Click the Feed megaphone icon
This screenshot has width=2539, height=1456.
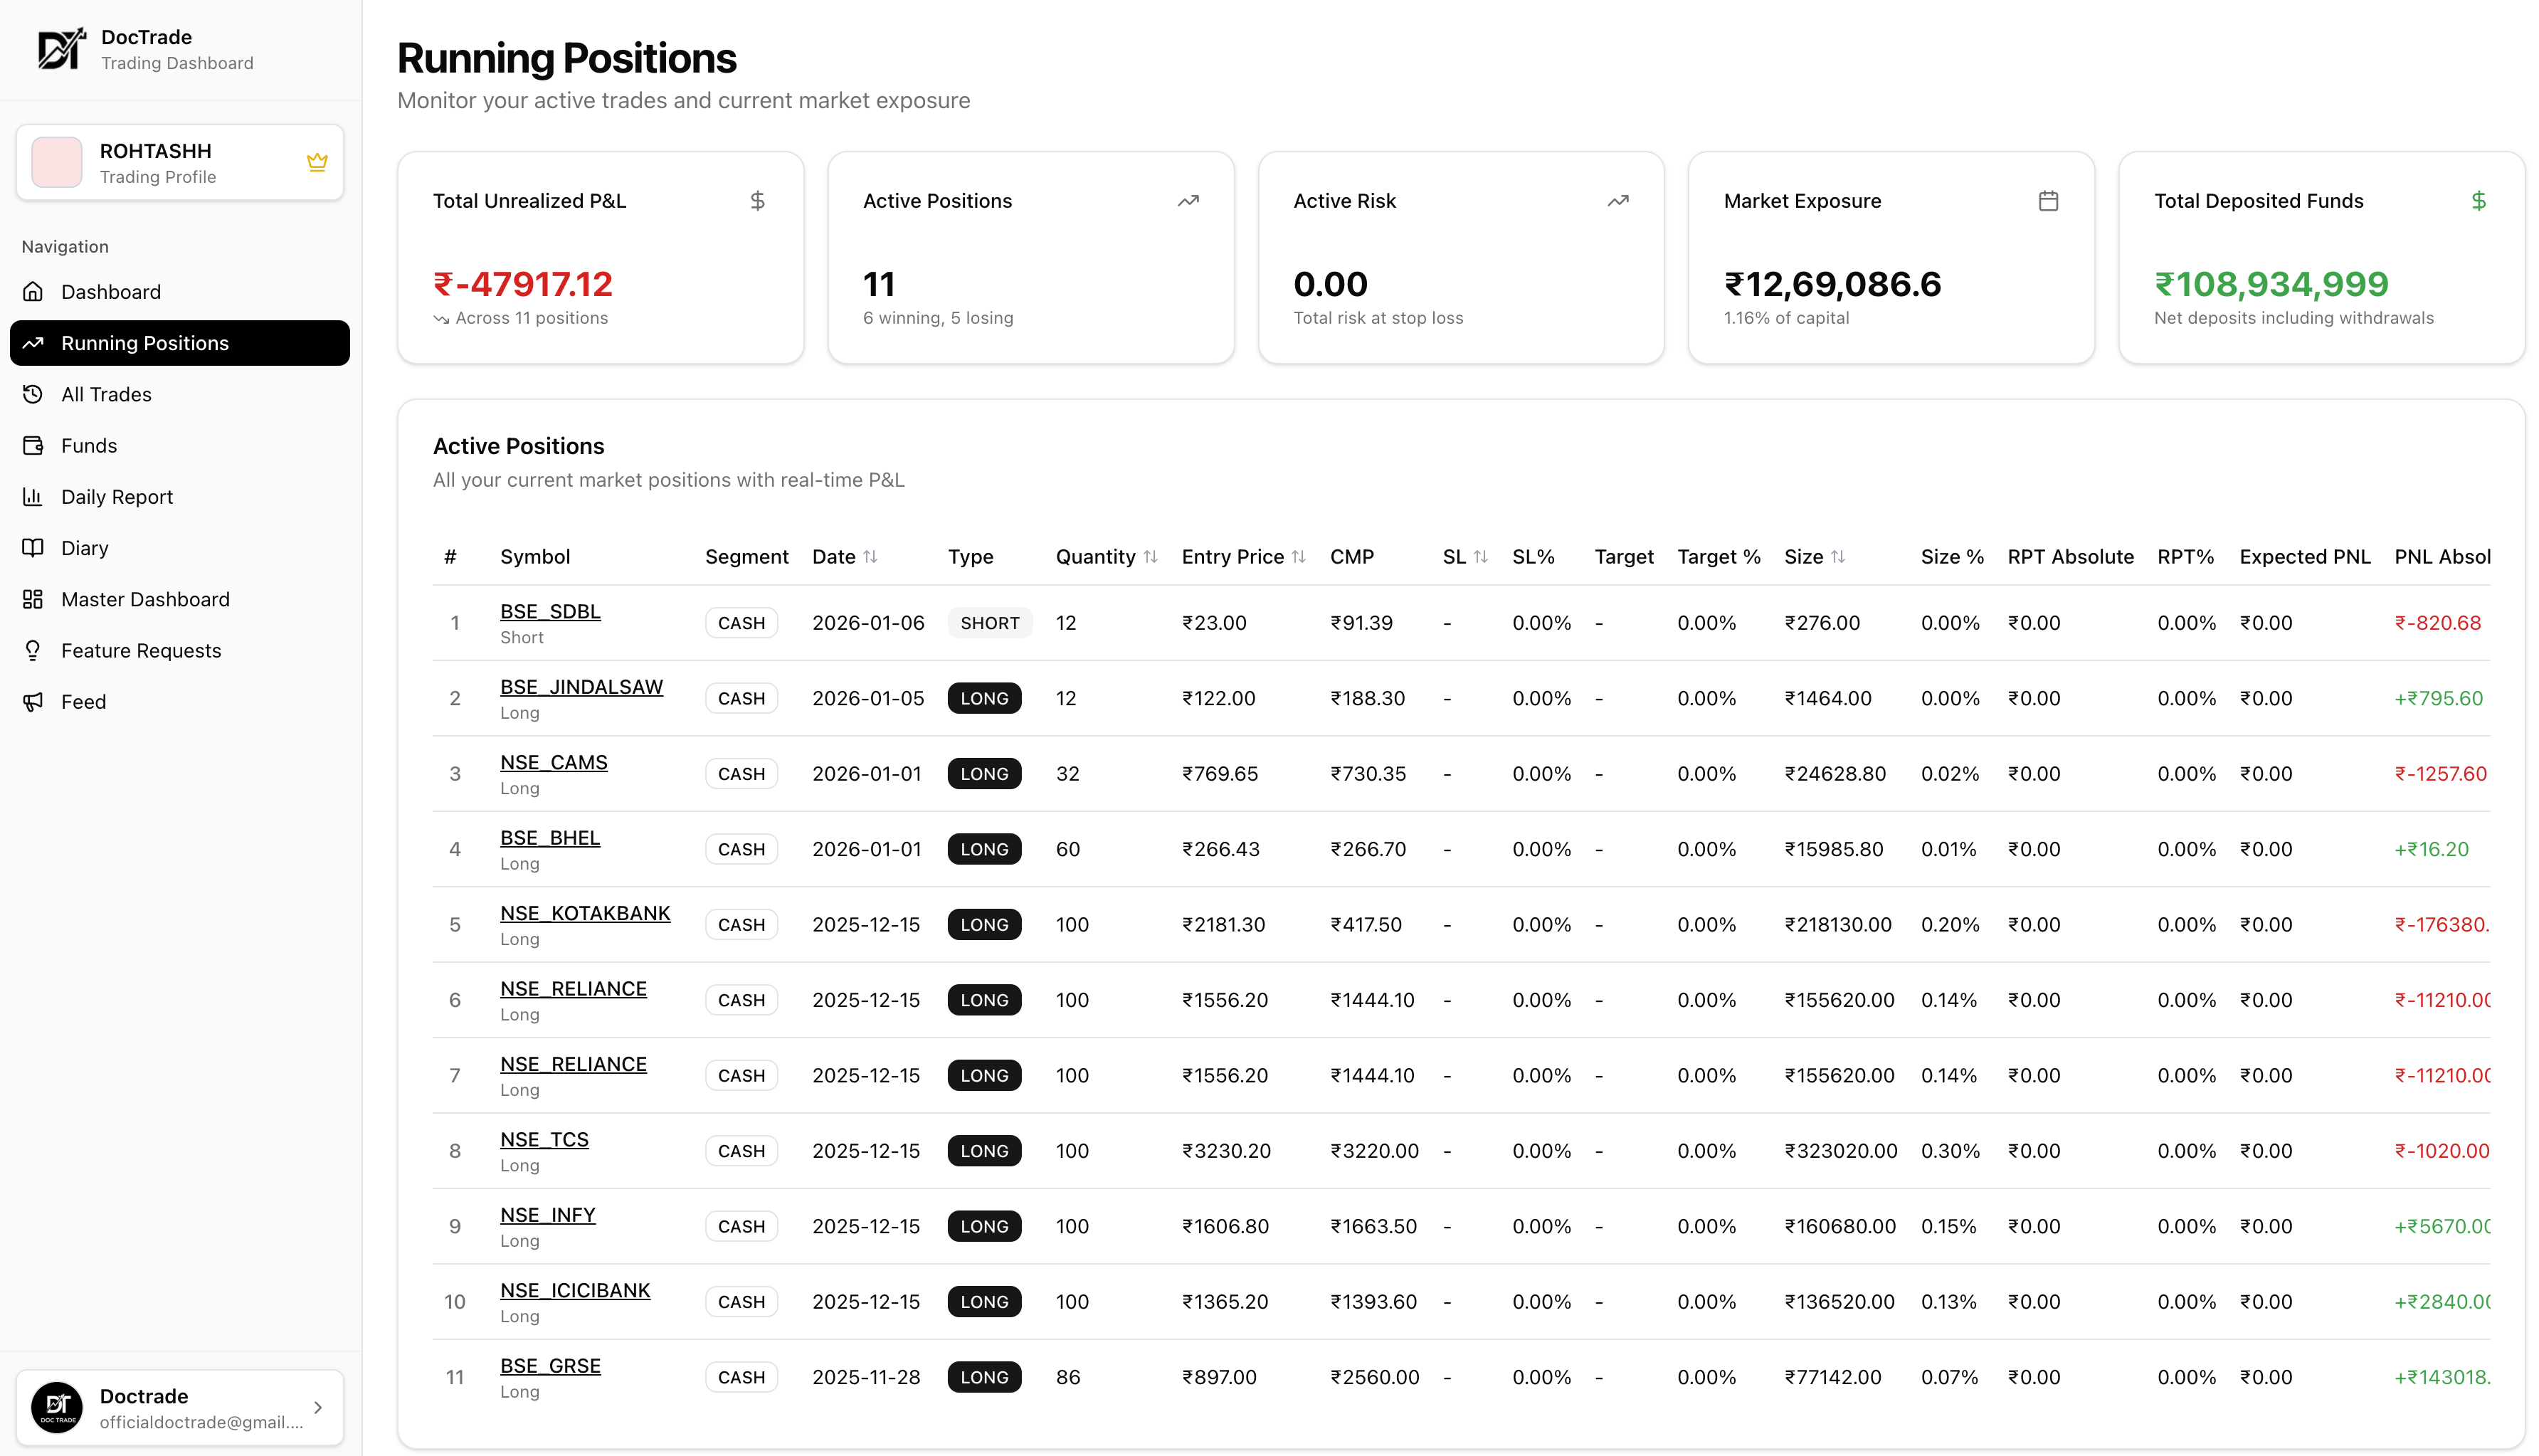click(33, 701)
